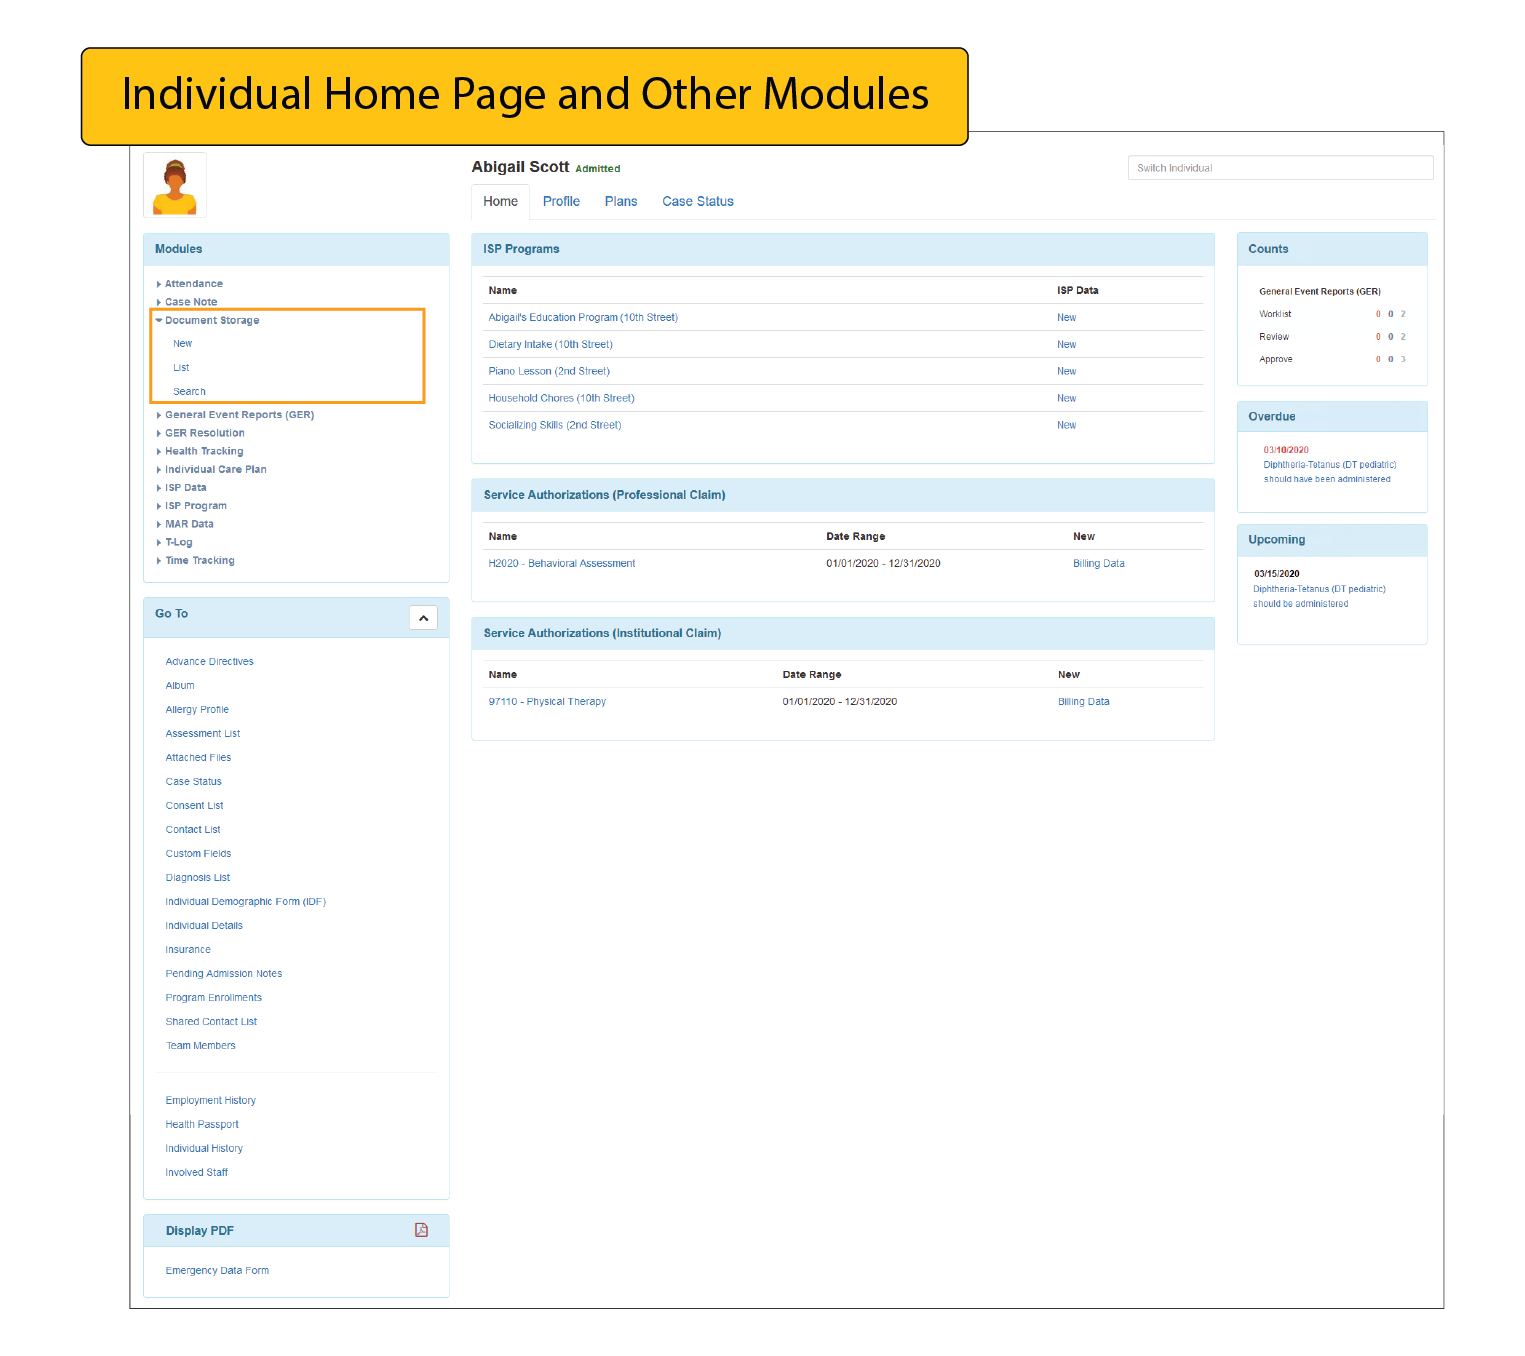Image resolution: width=1525 pixels, height=1356 pixels.
Task: Expand the Time Tracking module
Action: pyautogui.click(x=195, y=561)
